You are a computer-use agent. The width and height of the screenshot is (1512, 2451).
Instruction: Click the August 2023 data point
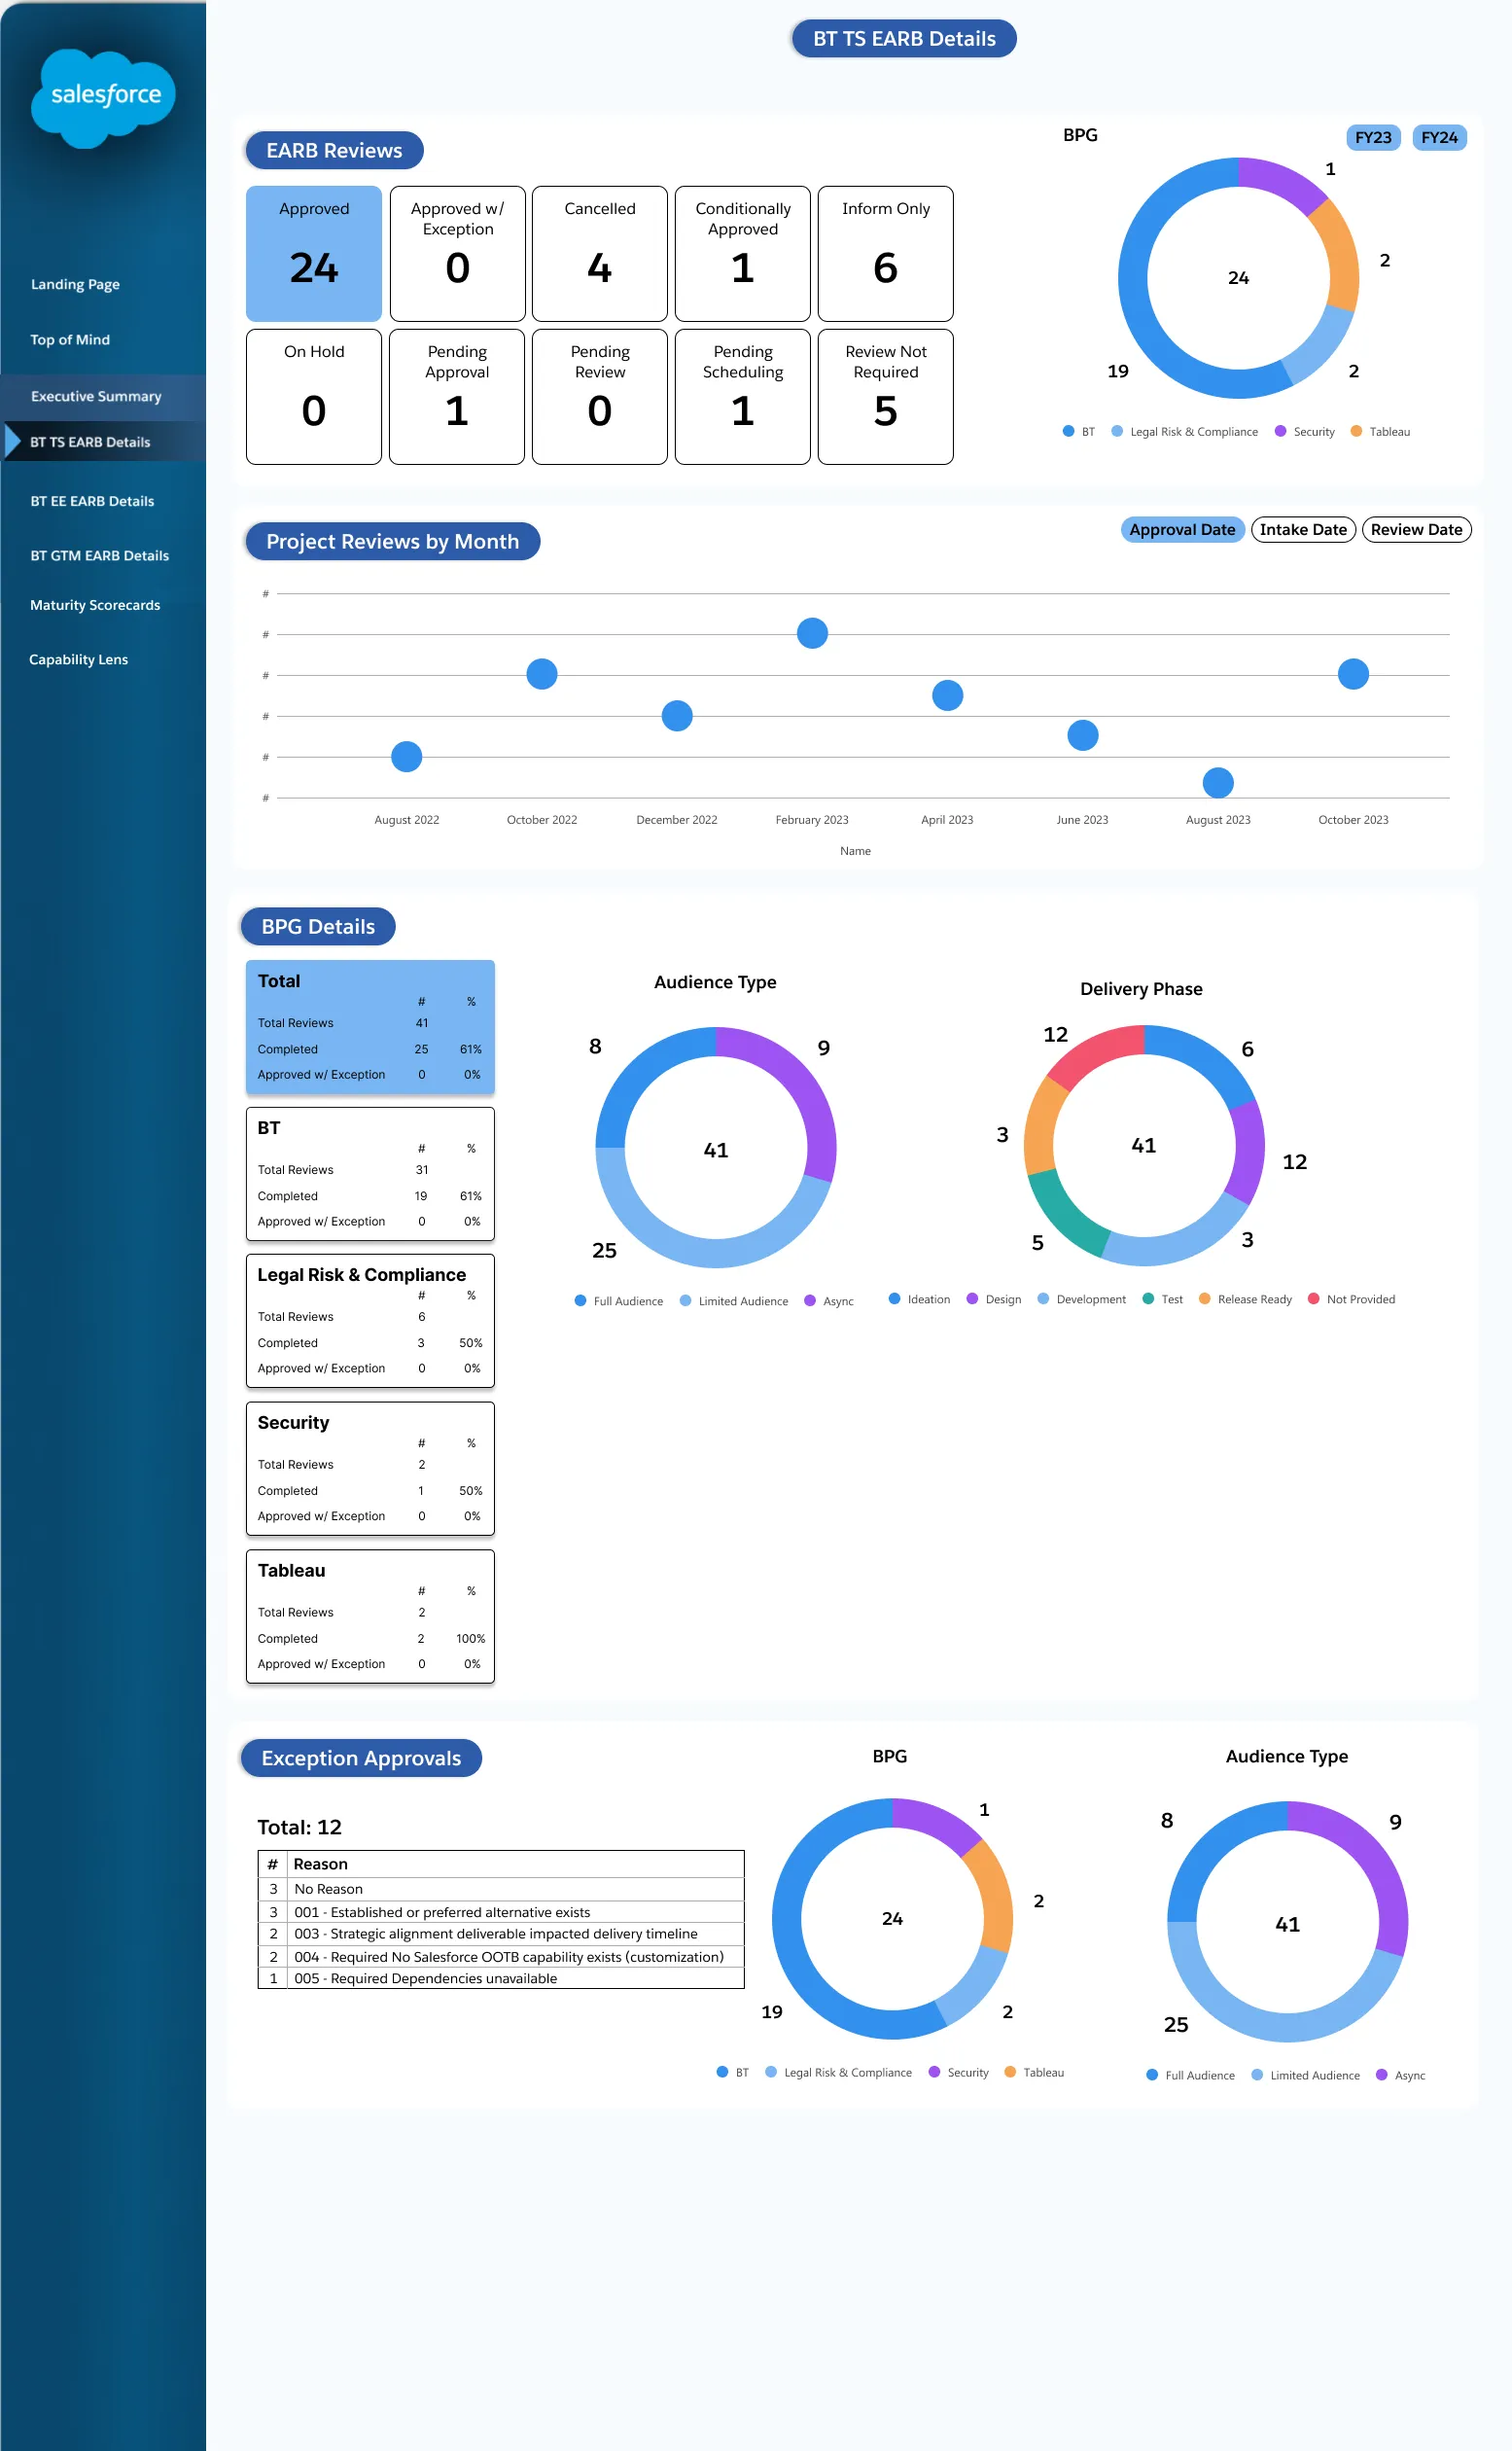[1217, 782]
